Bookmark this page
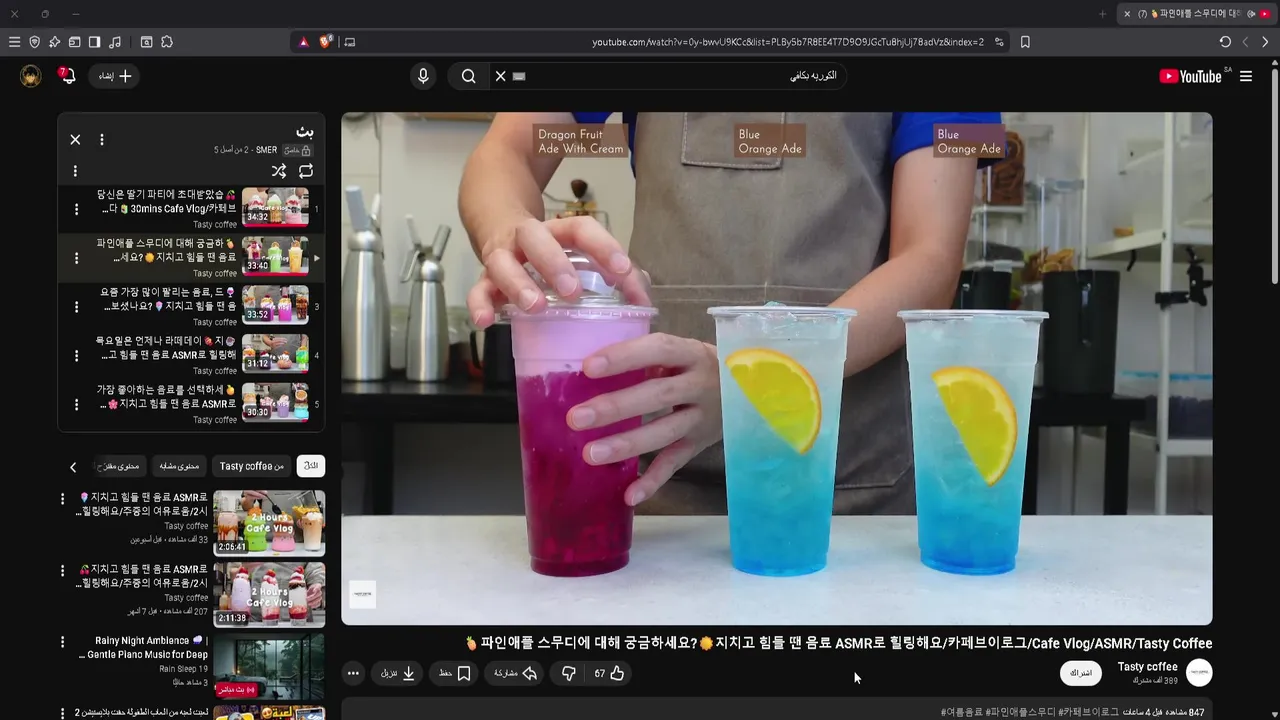 1025,42
